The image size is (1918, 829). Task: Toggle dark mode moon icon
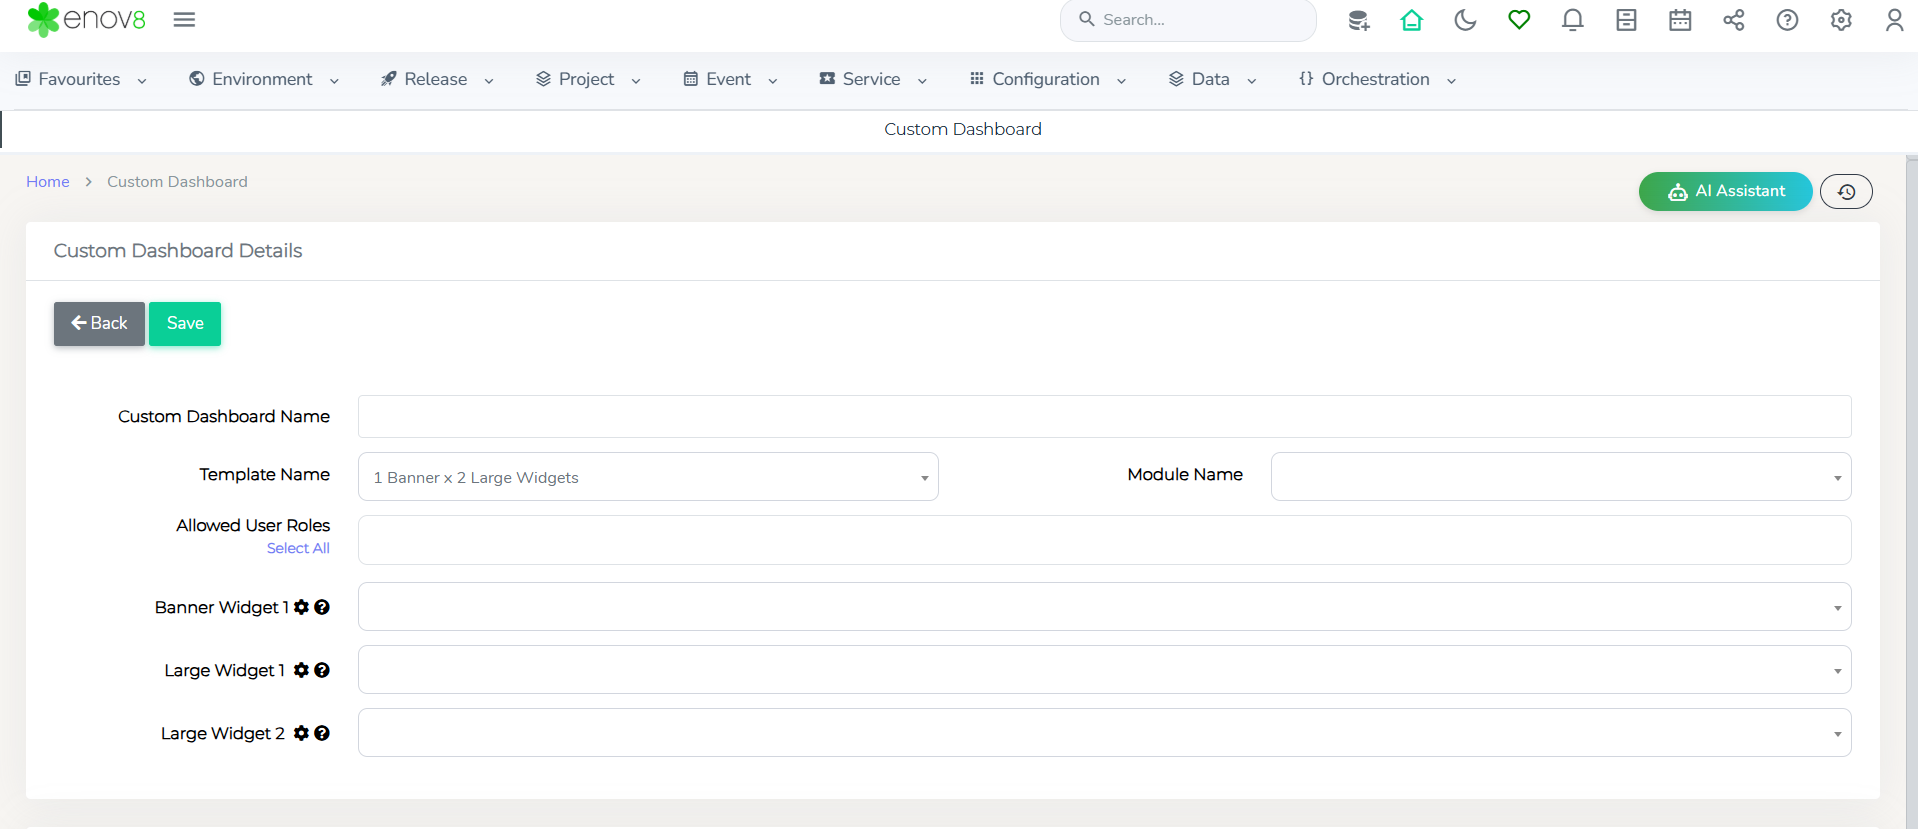(1465, 20)
